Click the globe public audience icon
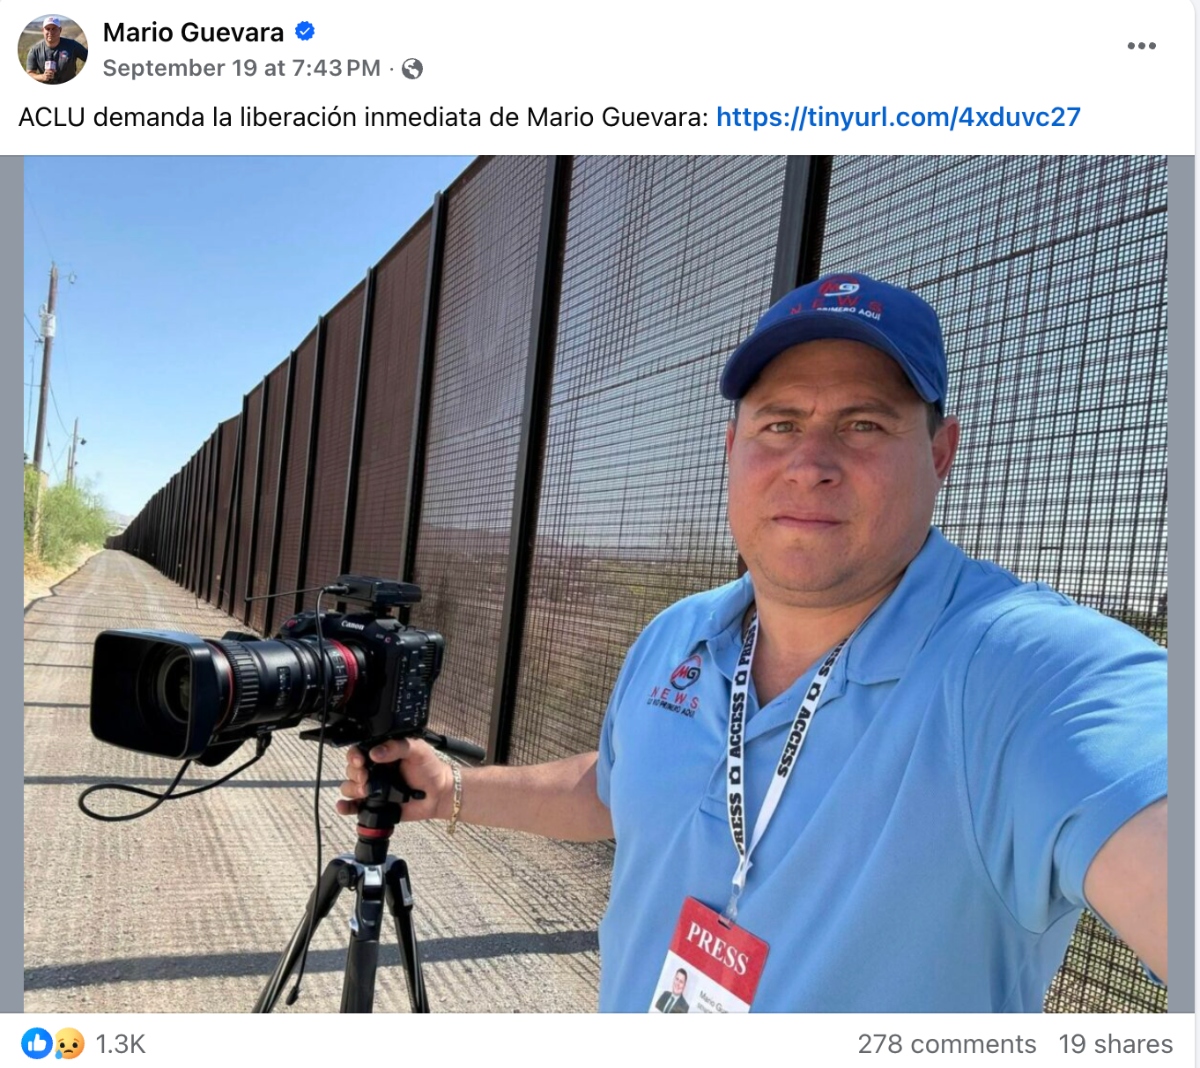This screenshot has height=1068, width=1200. click(412, 69)
